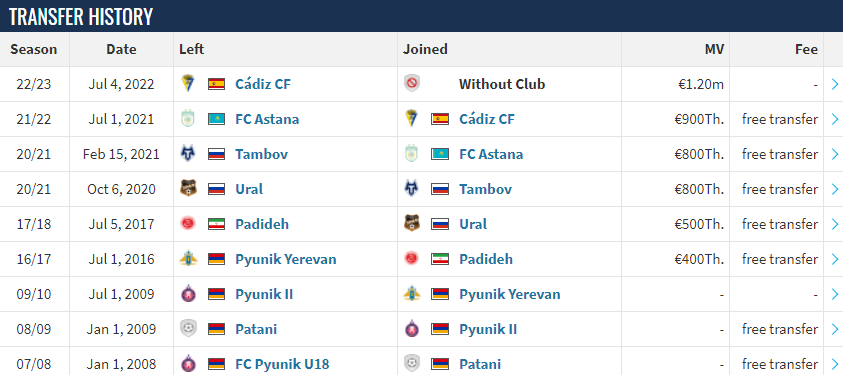Expand arrow for the Jul 5, 2017 transfer

pyautogui.click(x=834, y=224)
